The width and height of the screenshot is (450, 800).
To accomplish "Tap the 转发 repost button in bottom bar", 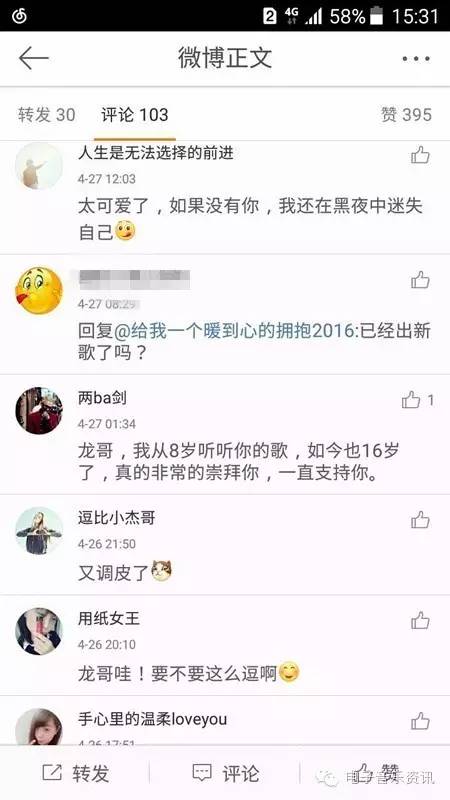I will point(76,773).
